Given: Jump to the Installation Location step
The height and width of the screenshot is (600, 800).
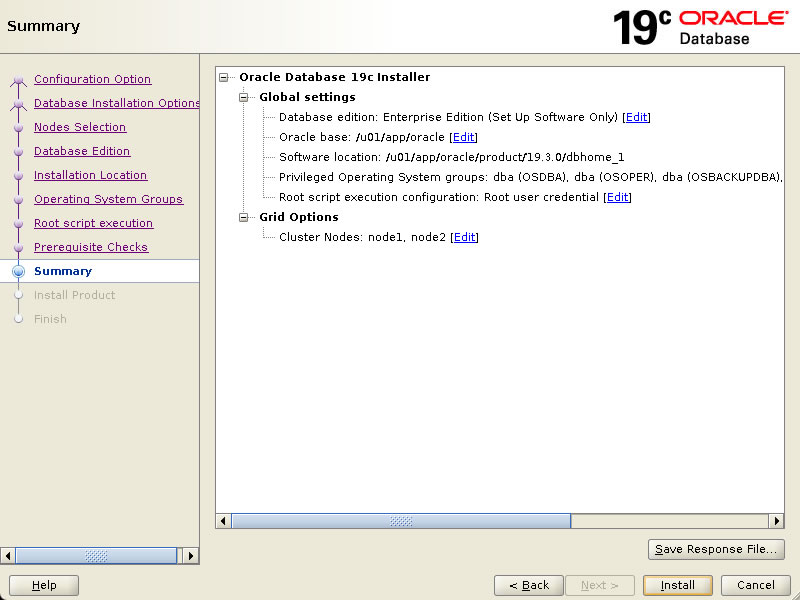Looking at the screenshot, I should [91, 175].
